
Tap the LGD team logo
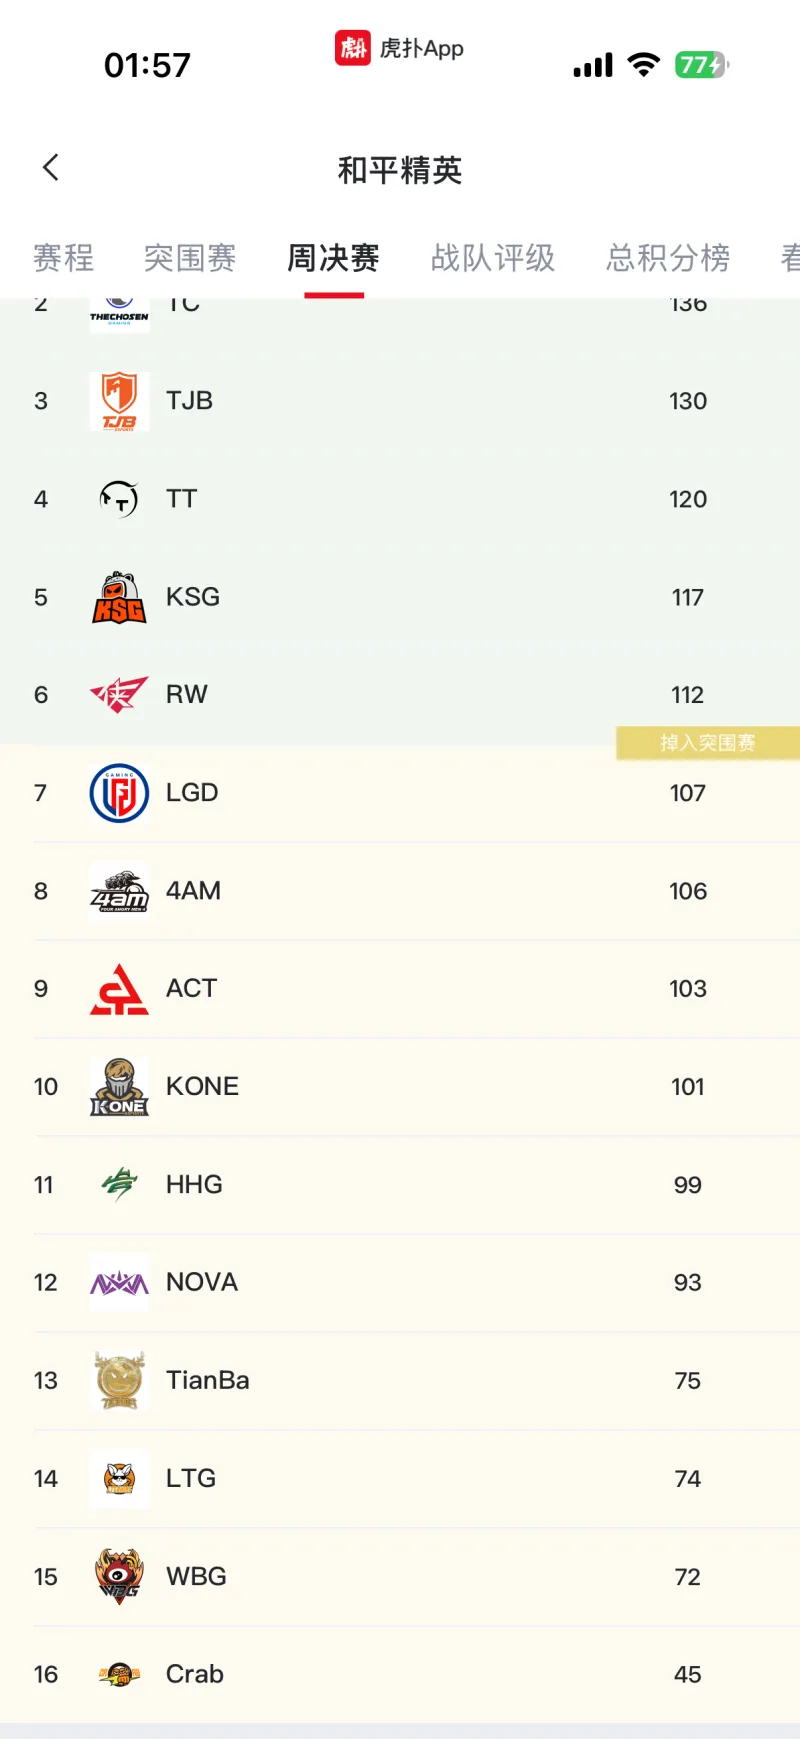tap(119, 793)
